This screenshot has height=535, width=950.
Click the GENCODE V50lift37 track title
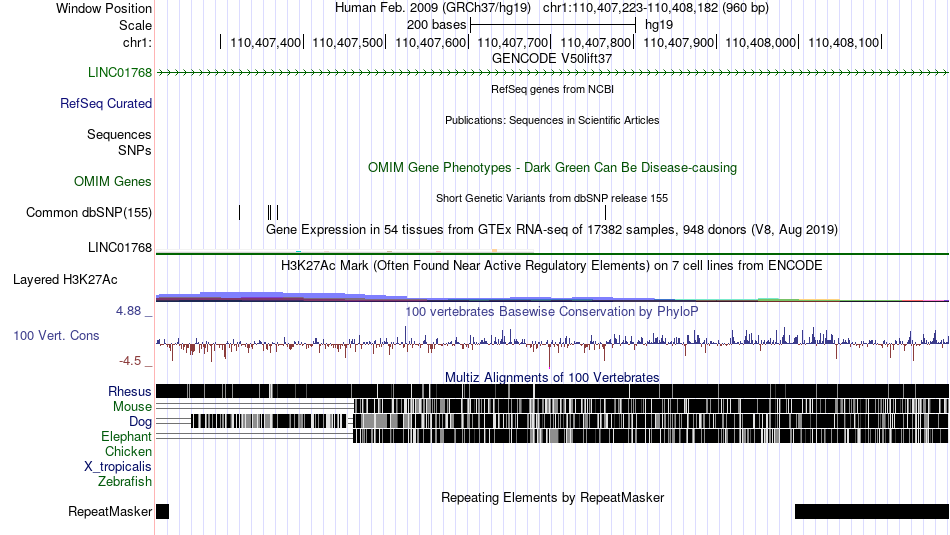(551, 59)
